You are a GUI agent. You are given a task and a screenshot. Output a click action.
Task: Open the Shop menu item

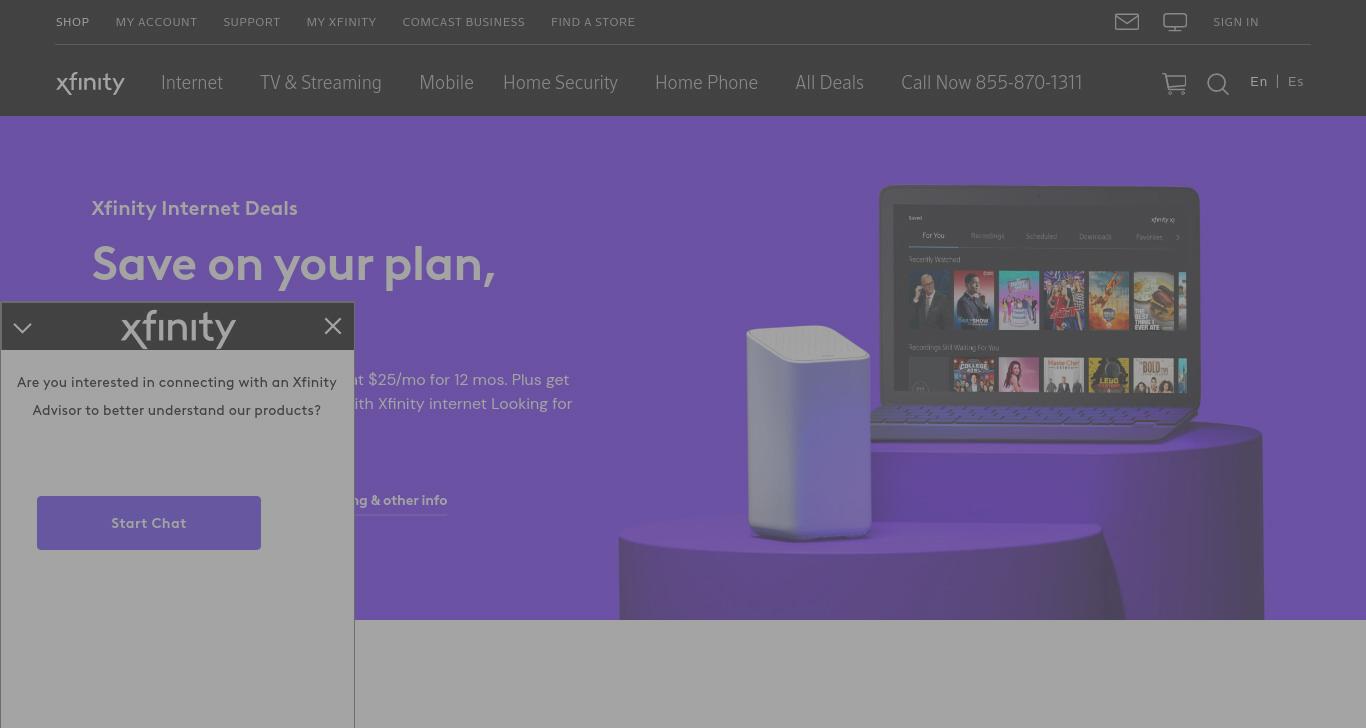[72, 22]
